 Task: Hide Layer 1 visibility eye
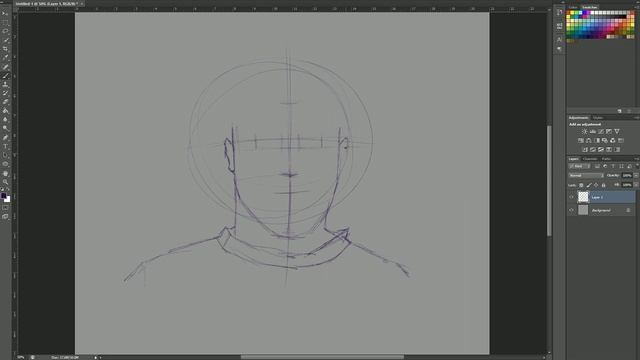tap(571, 197)
